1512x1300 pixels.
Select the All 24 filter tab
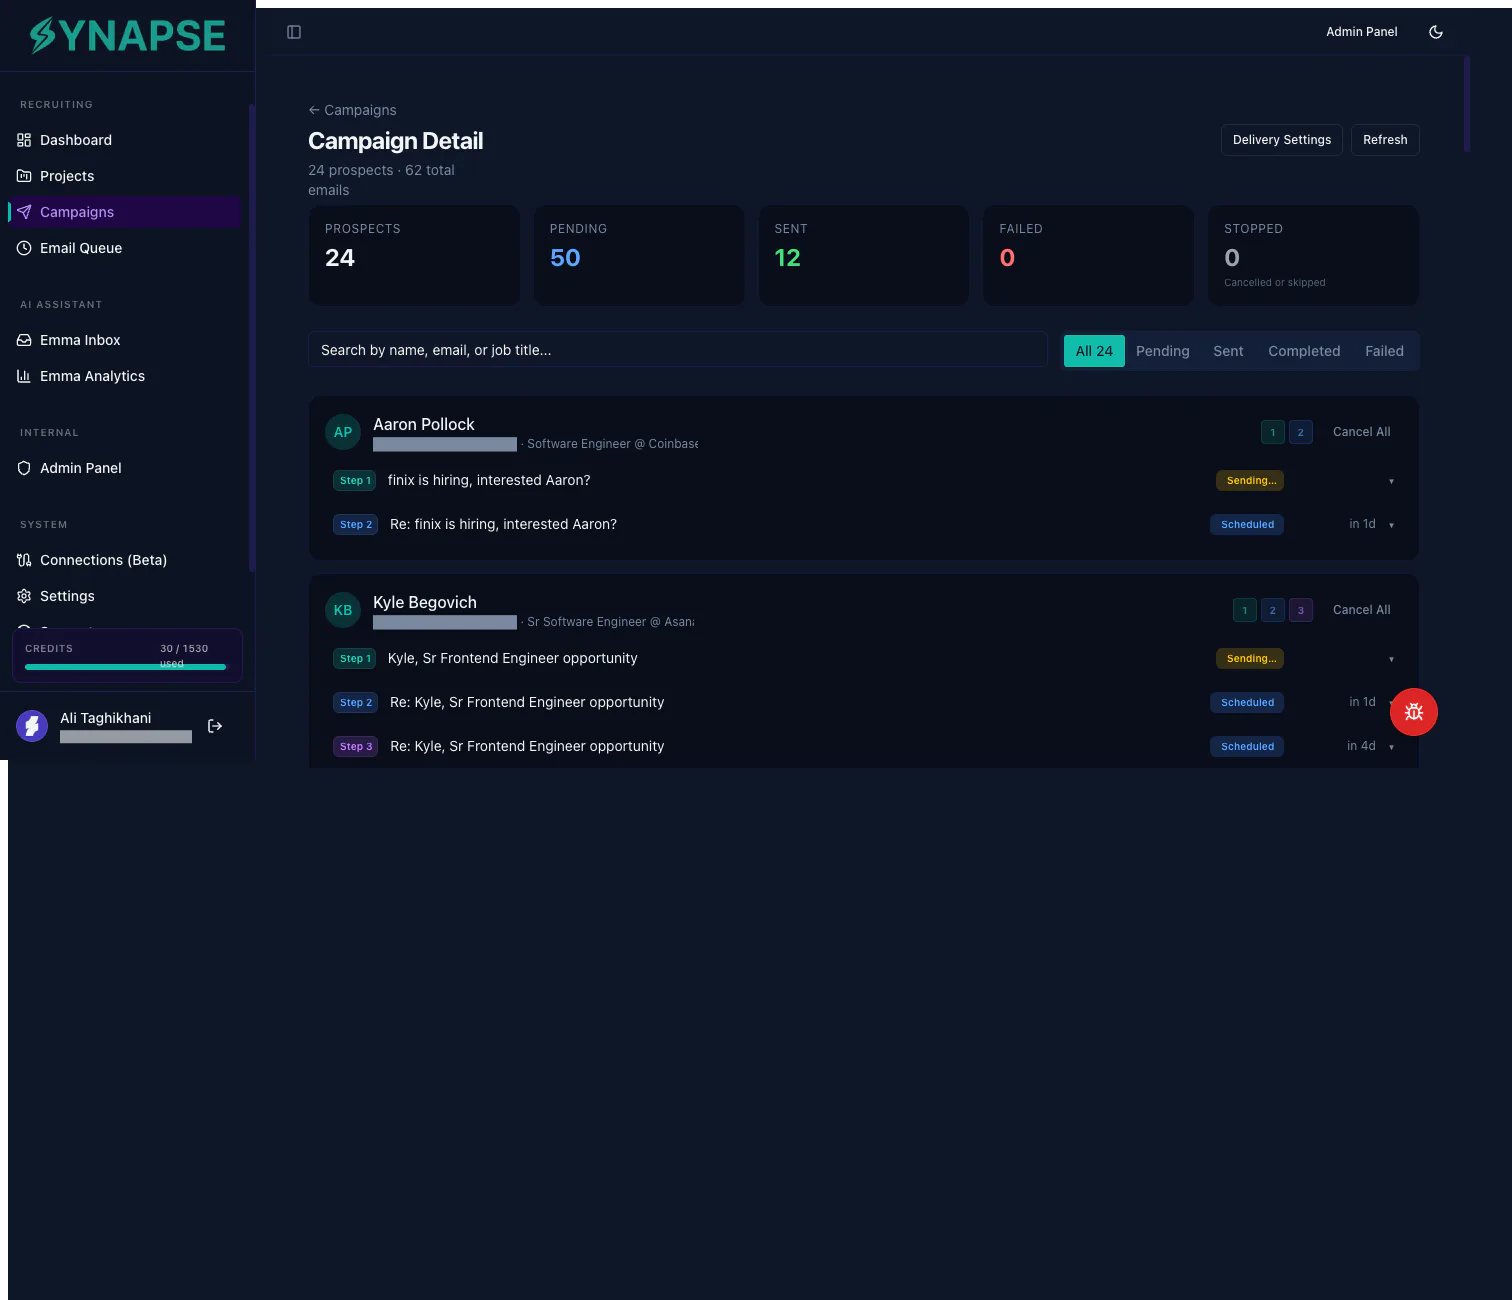pyautogui.click(x=1094, y=351)
